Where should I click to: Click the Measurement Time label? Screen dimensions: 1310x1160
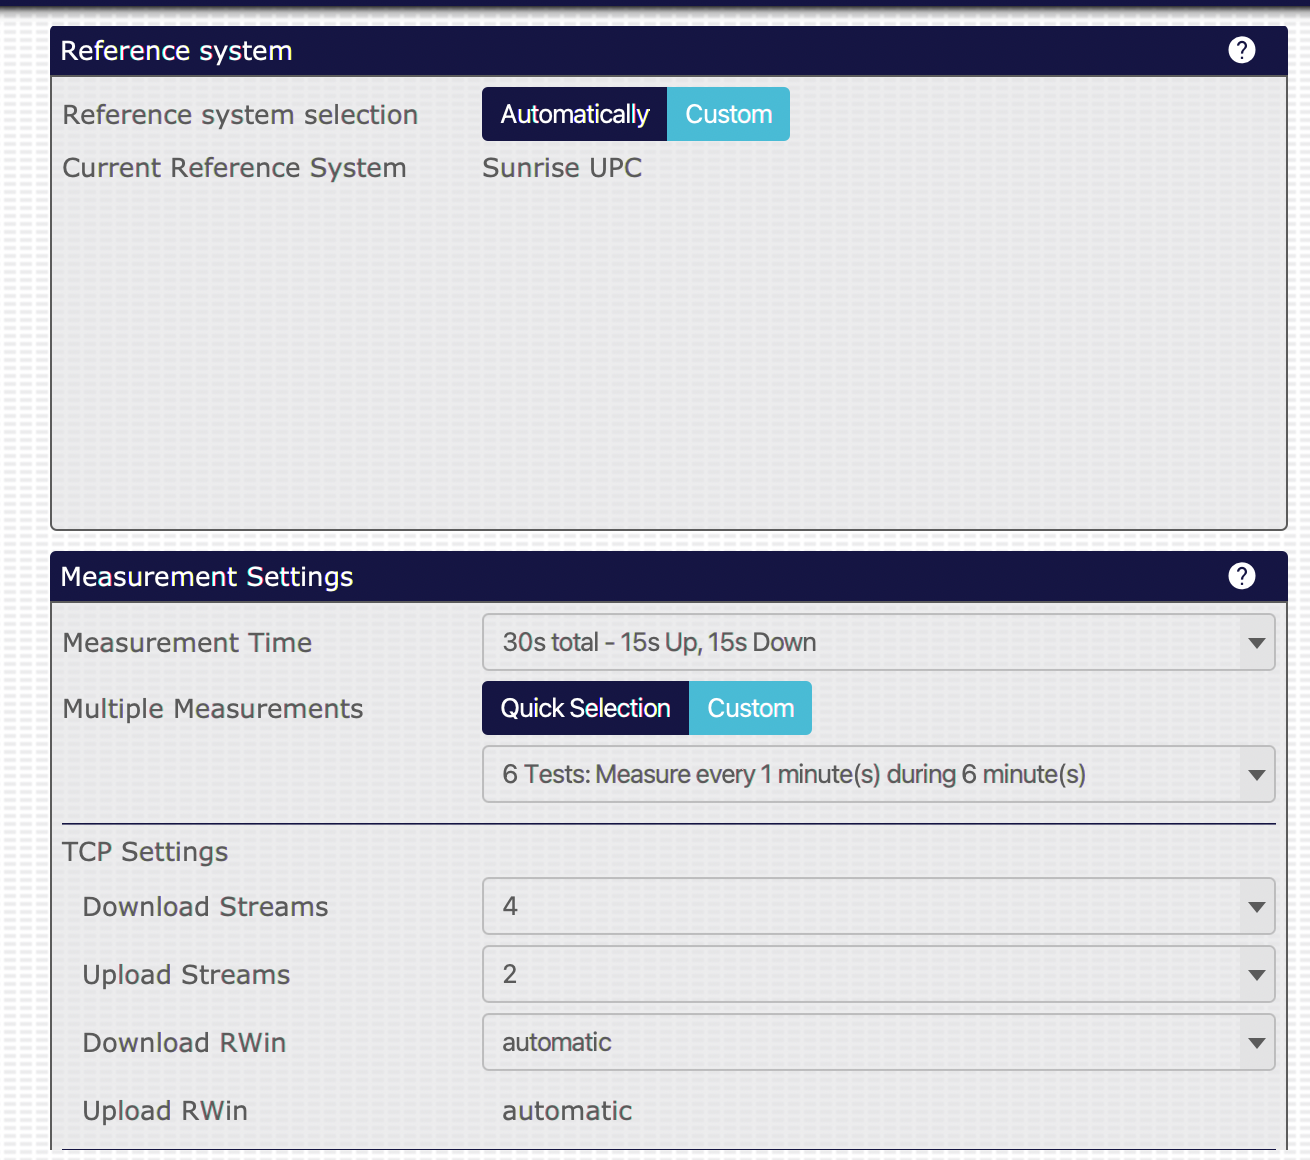[x=187, y=643]
